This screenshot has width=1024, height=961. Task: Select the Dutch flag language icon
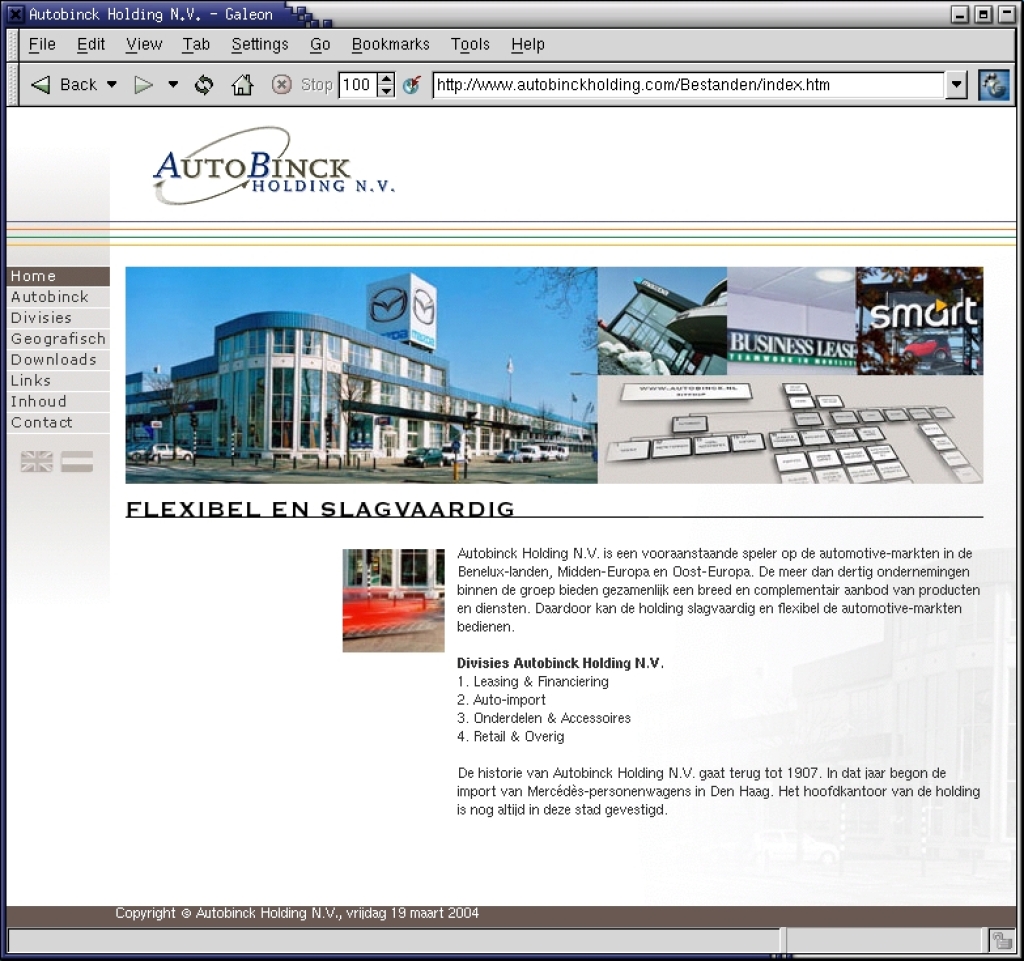[75, 462]
